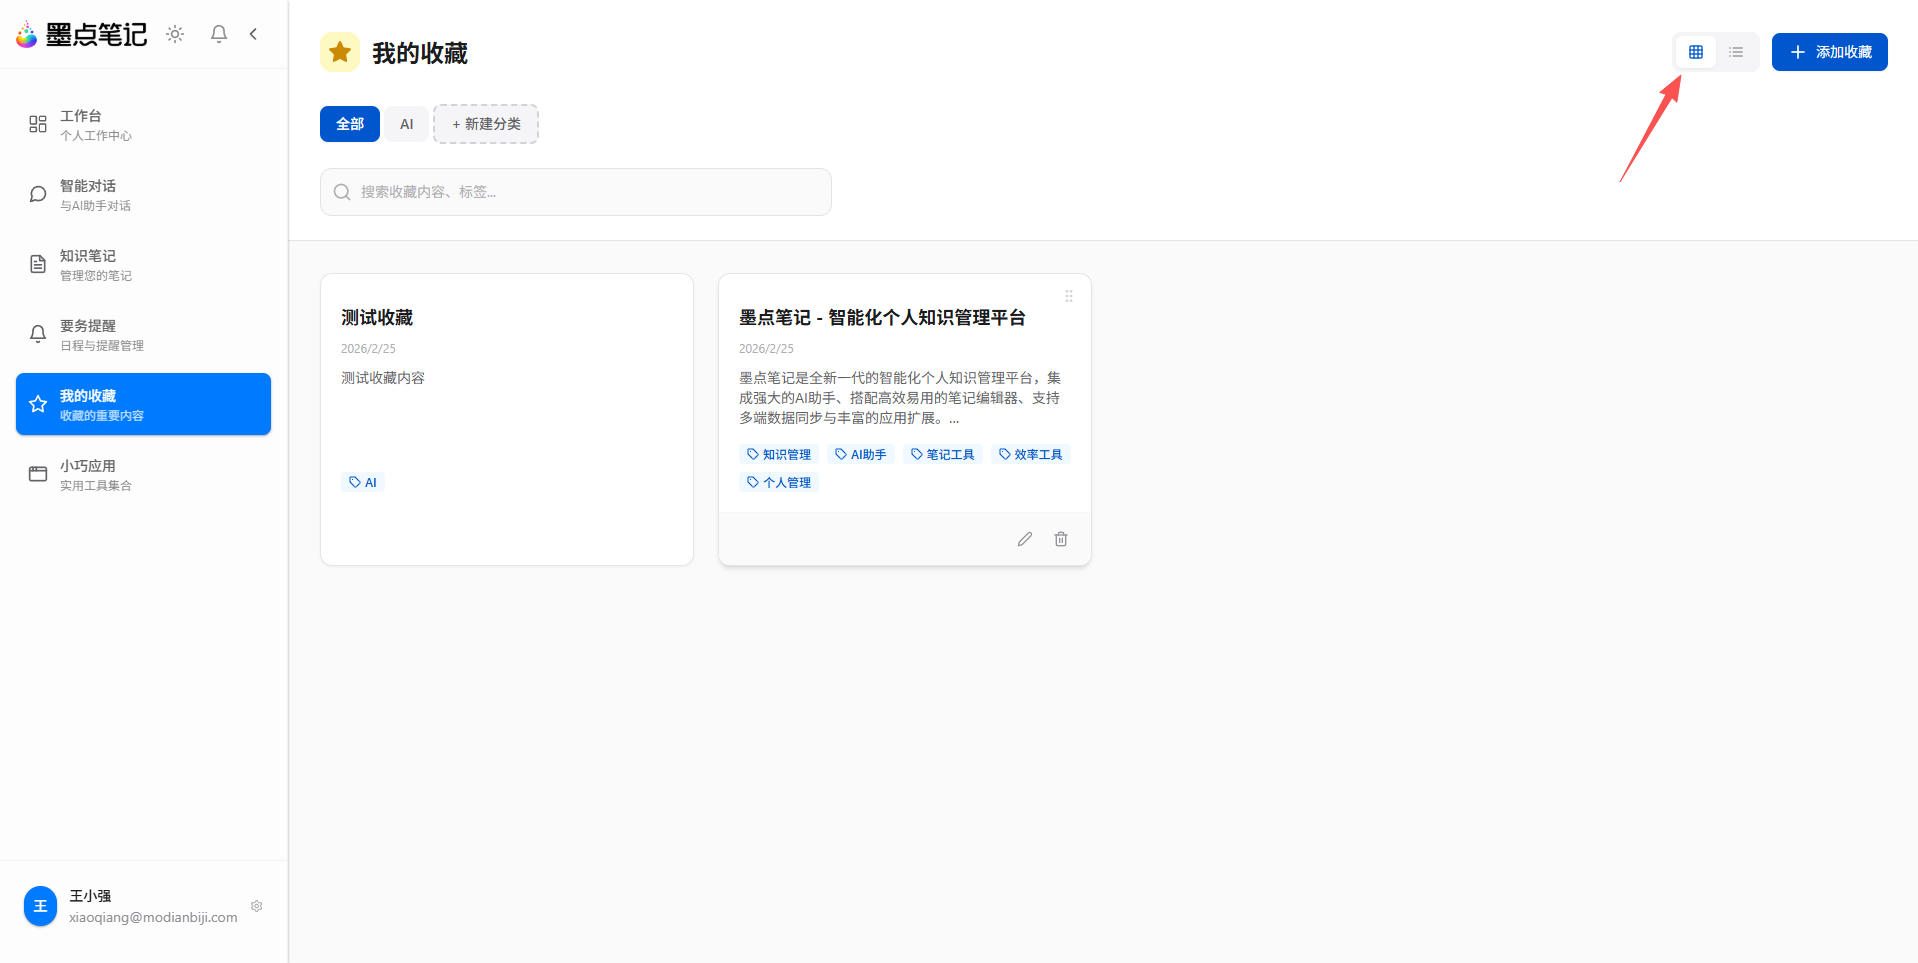Click the 墨点笔记 logo icon

25,33
